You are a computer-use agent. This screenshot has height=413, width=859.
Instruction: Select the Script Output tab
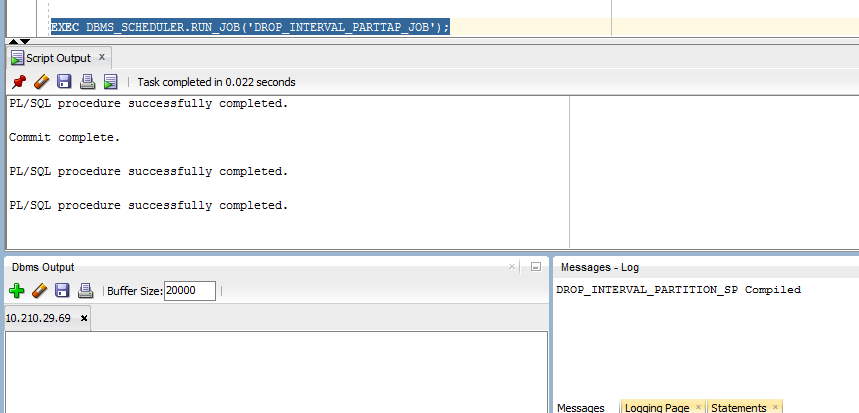tap(56, 58)
